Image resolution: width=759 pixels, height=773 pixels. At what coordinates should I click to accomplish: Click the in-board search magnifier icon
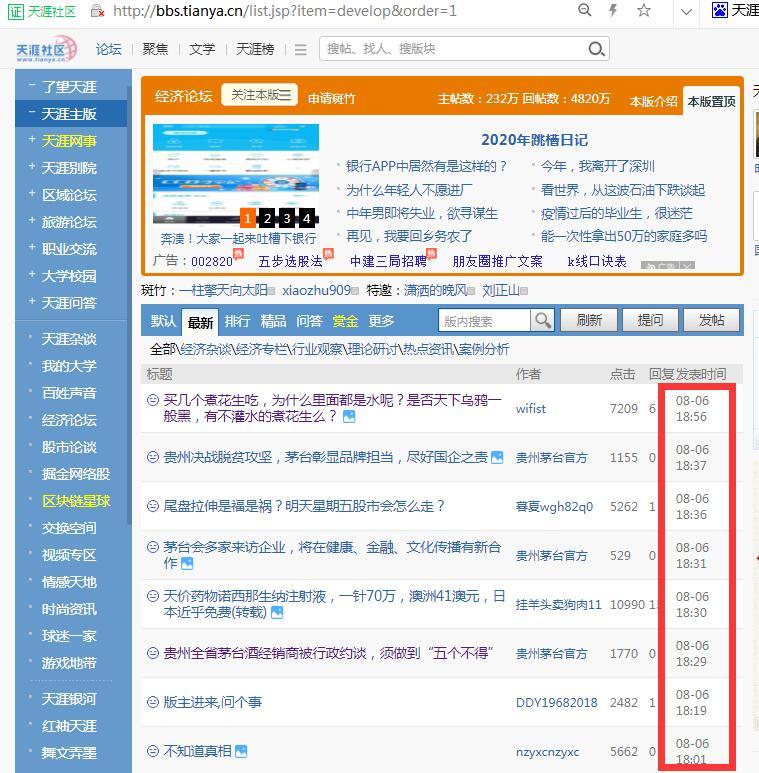coord(543,320)
